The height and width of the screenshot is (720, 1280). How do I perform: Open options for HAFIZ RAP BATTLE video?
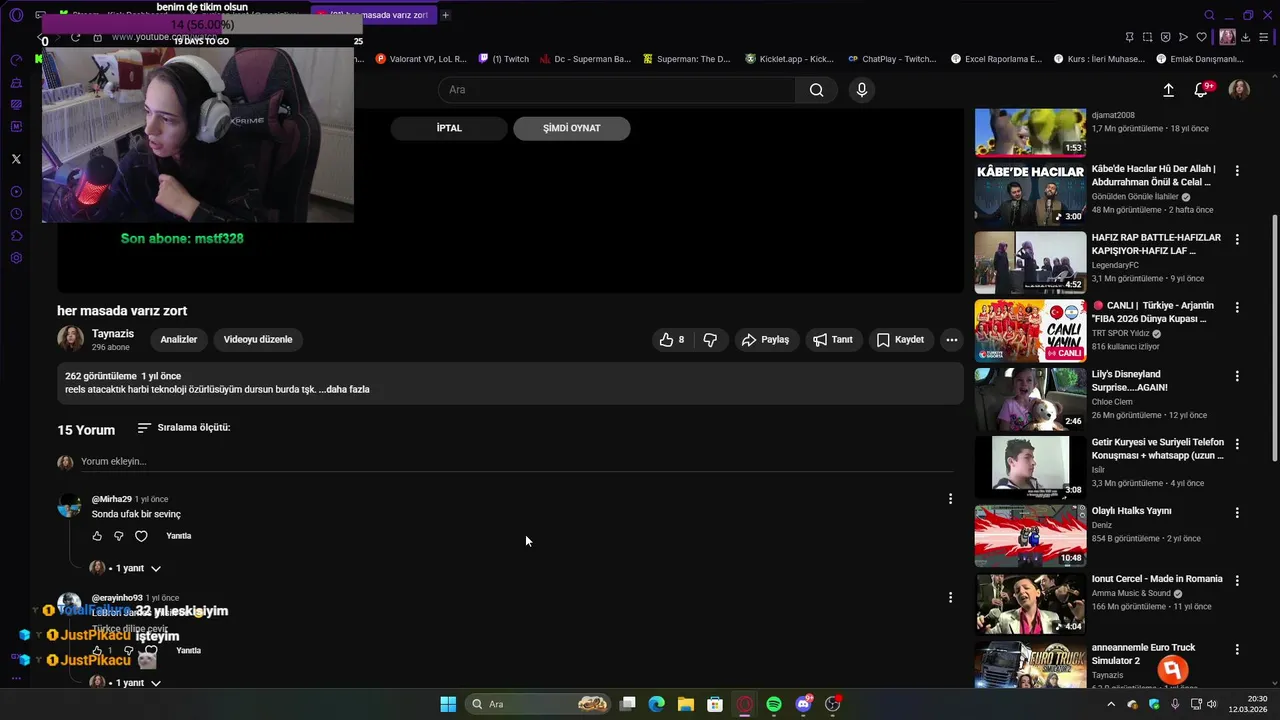pyautogui.click(x=1237, y=240)
